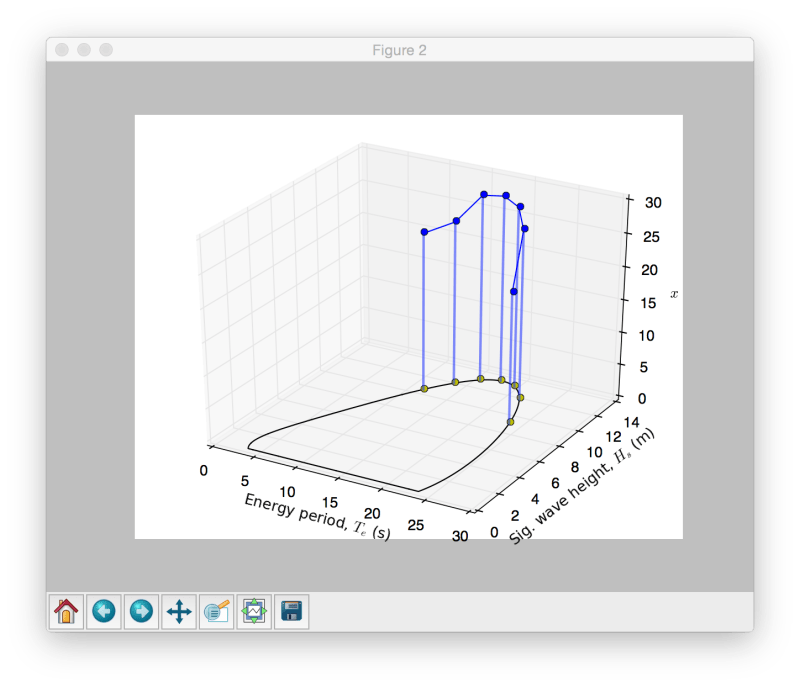This screenshot has height=687, width=800.
Task: Save the figure using the floppy disk icon
Action: pyautogui.click(x=290, y=610)
